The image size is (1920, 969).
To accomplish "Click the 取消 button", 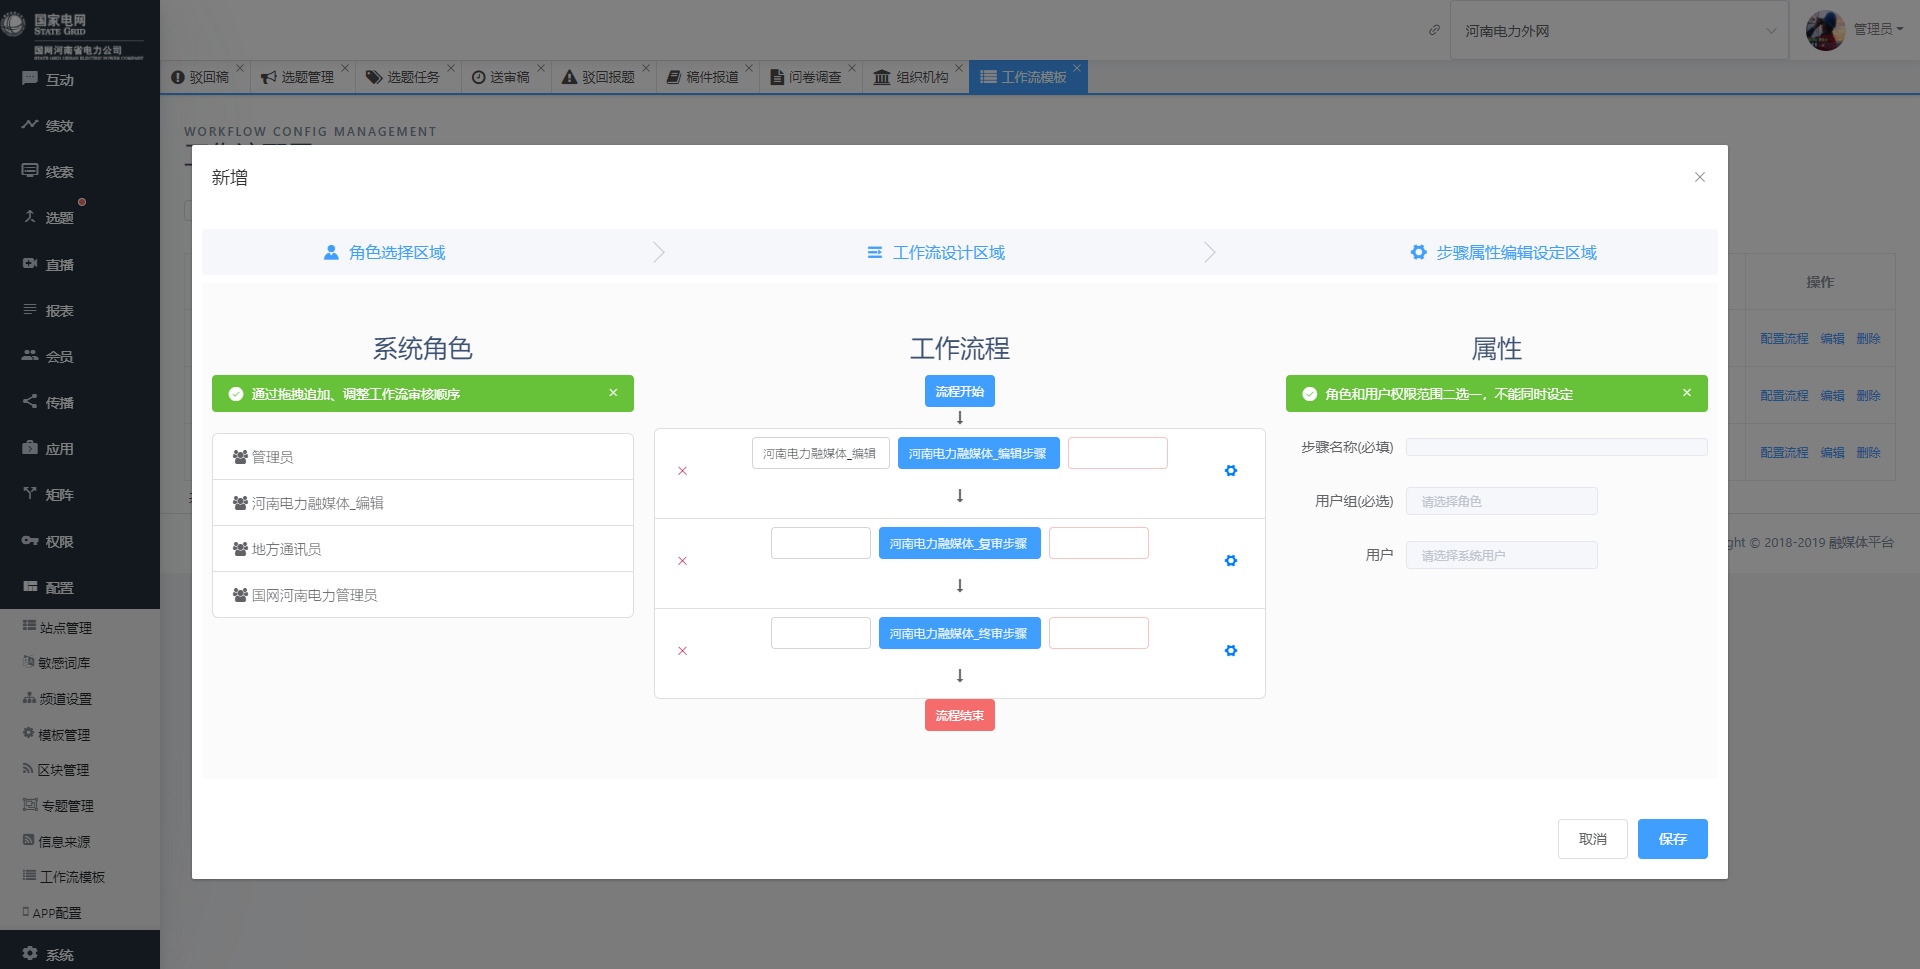I will tap(1592, 839).
